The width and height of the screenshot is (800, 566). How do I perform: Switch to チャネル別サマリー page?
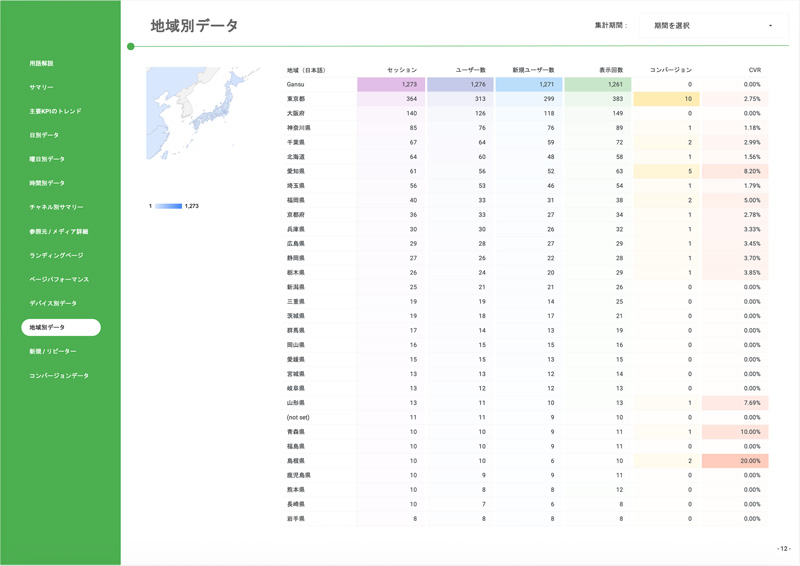click(56, 208)
